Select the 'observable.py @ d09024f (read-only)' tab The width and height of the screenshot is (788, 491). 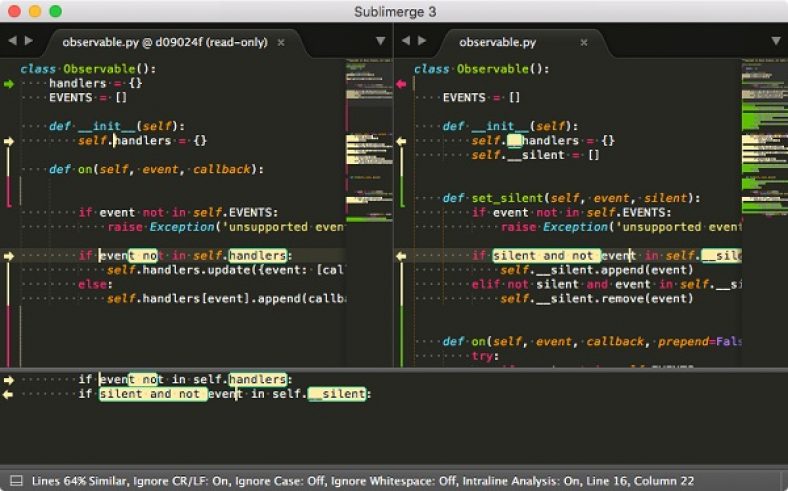point(166,43)
